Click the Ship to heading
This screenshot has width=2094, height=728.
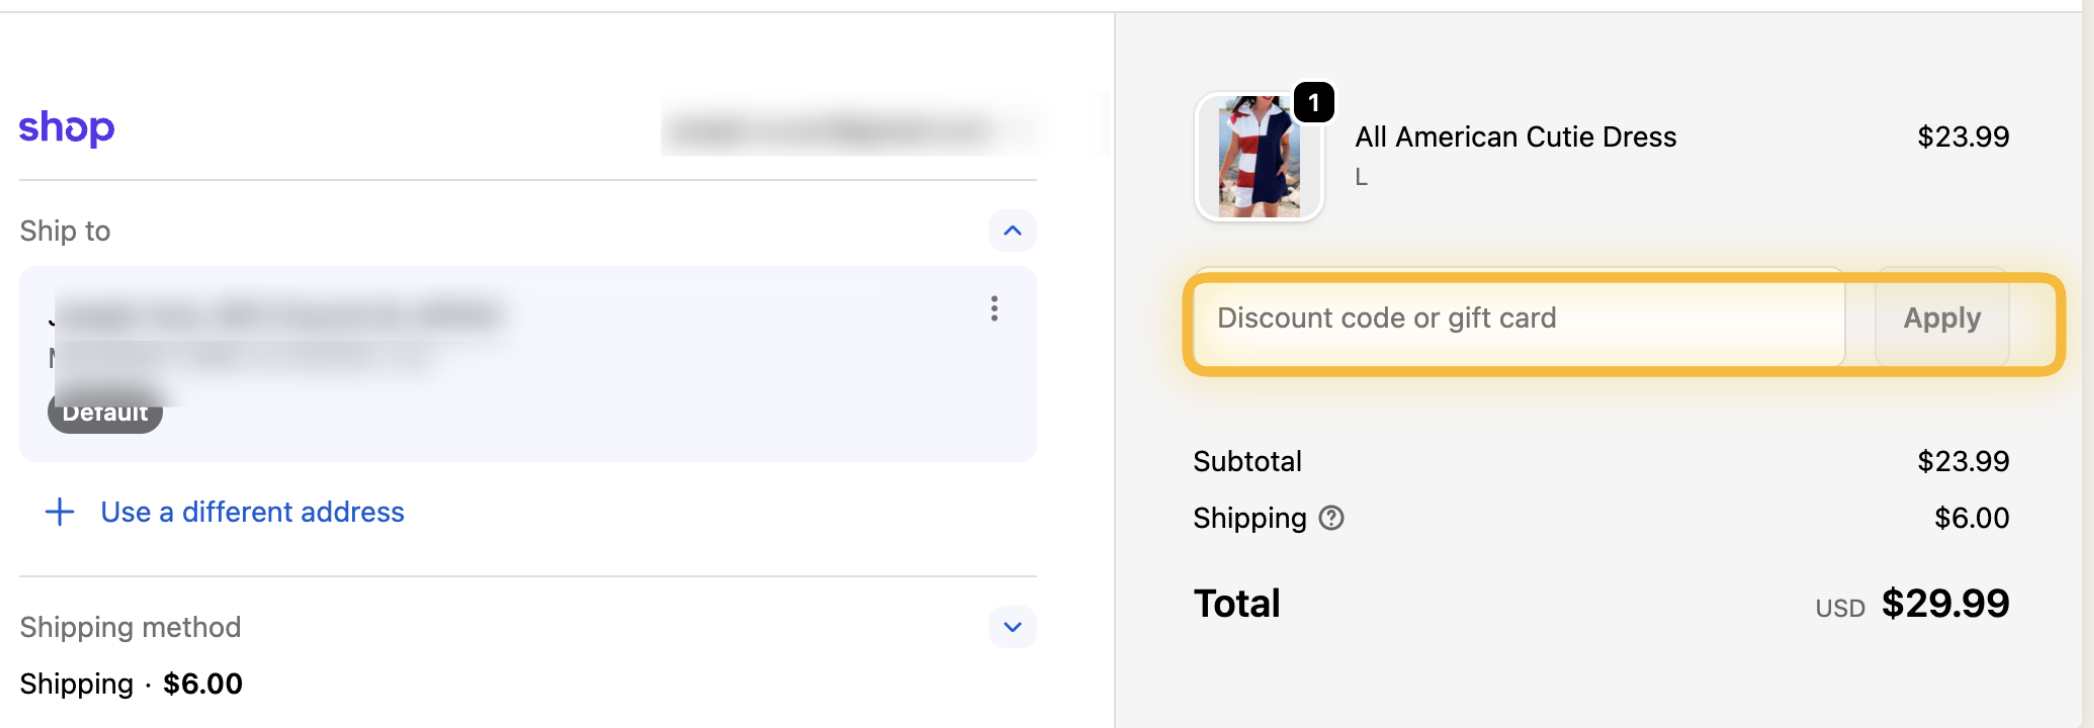coord(65,231)
